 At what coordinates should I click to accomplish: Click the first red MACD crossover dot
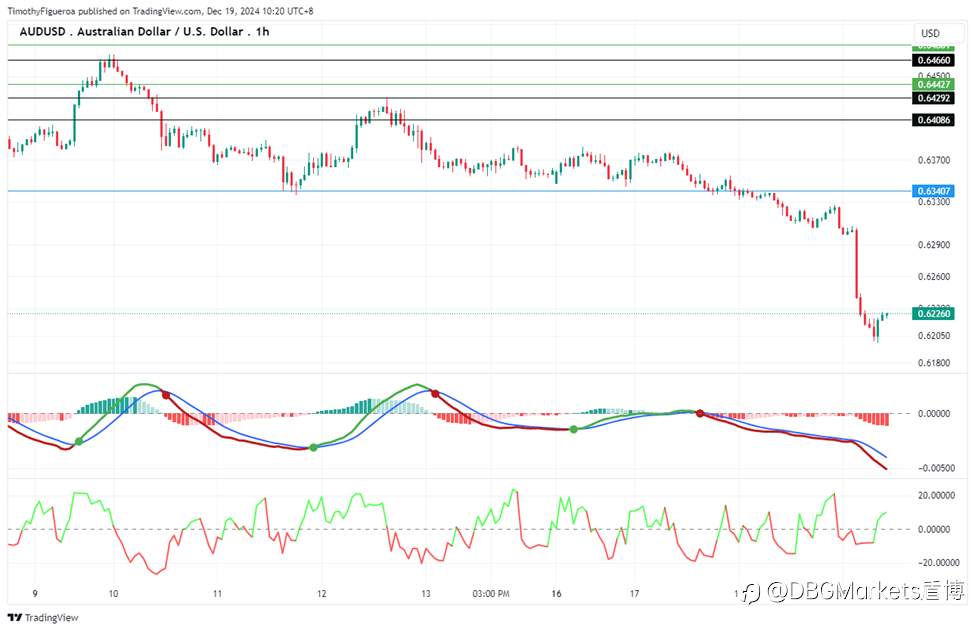(x=165, y=395)
